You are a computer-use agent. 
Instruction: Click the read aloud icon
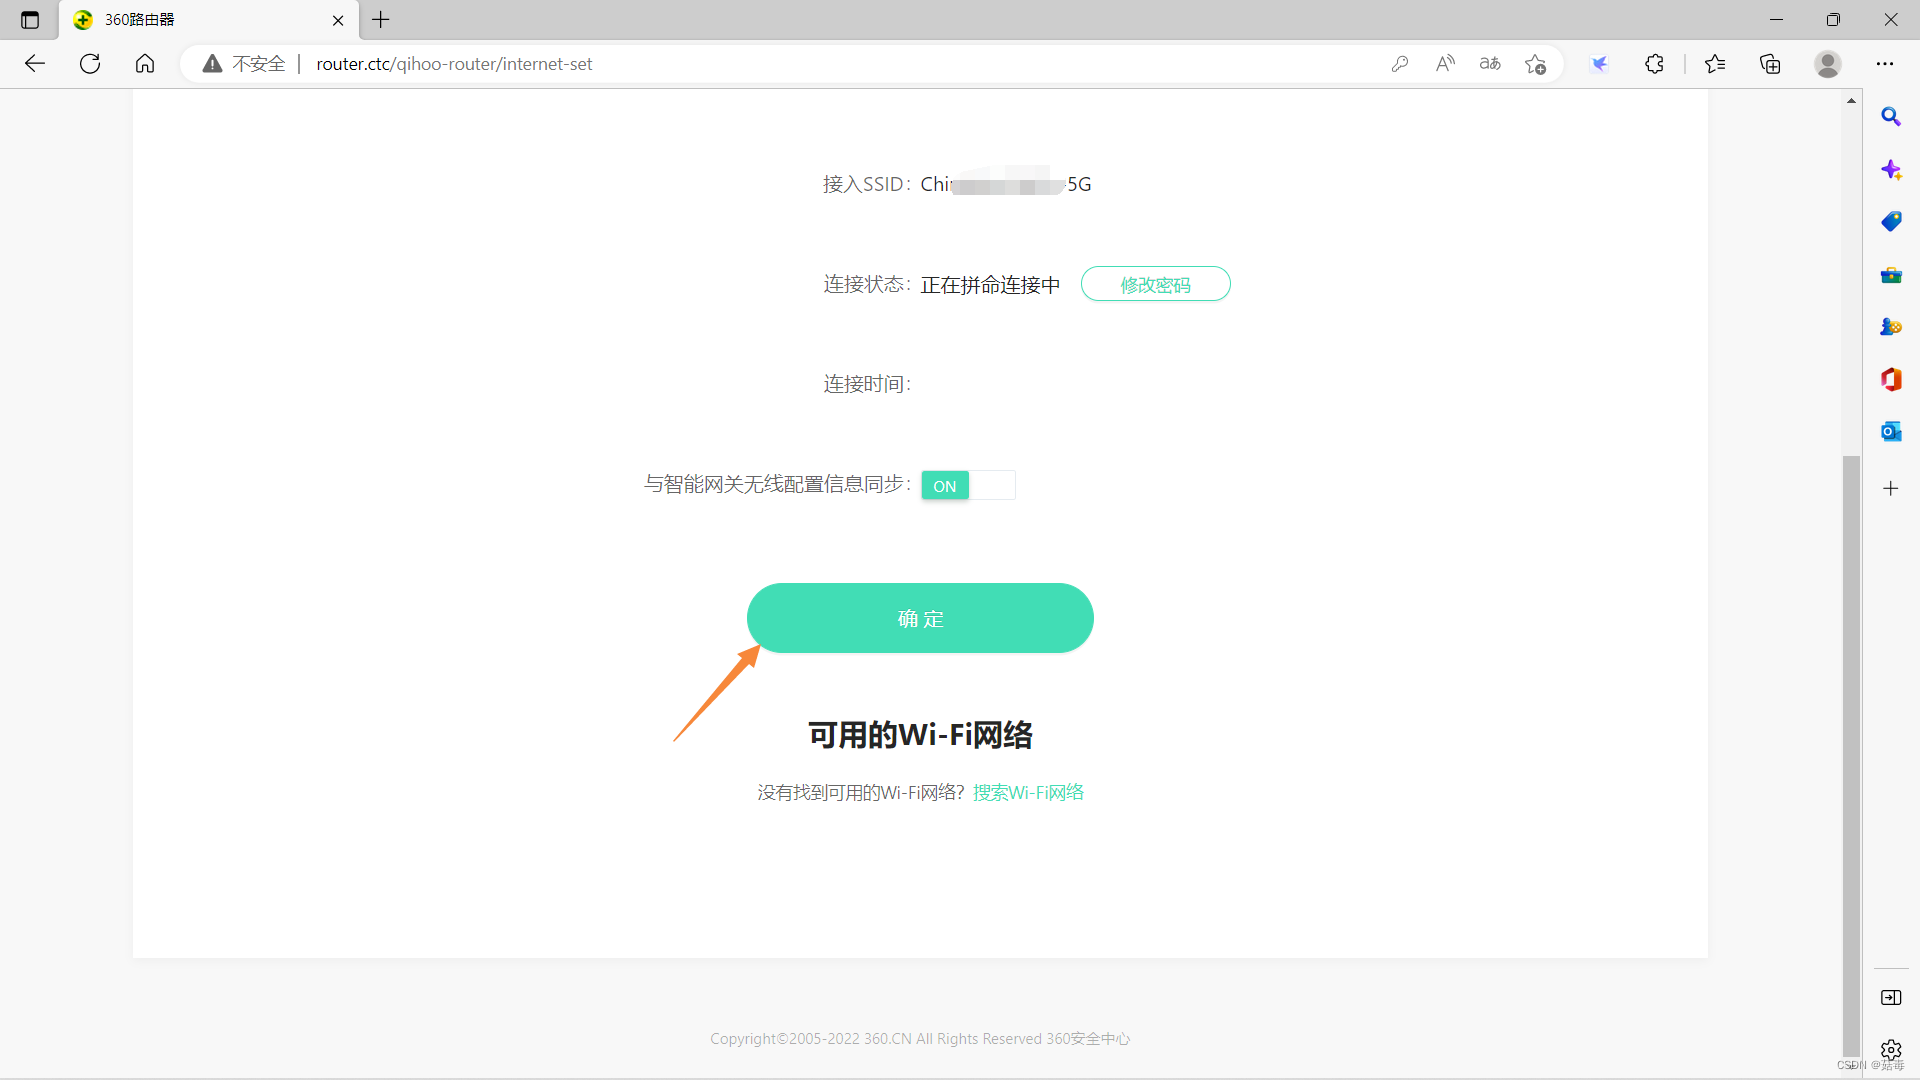tap(1445, 64)
